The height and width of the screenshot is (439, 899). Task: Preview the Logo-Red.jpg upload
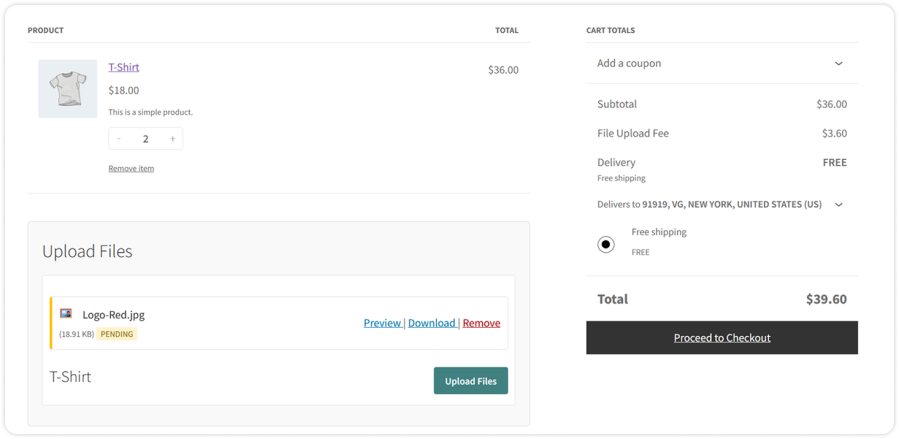(x=382, y=323)
